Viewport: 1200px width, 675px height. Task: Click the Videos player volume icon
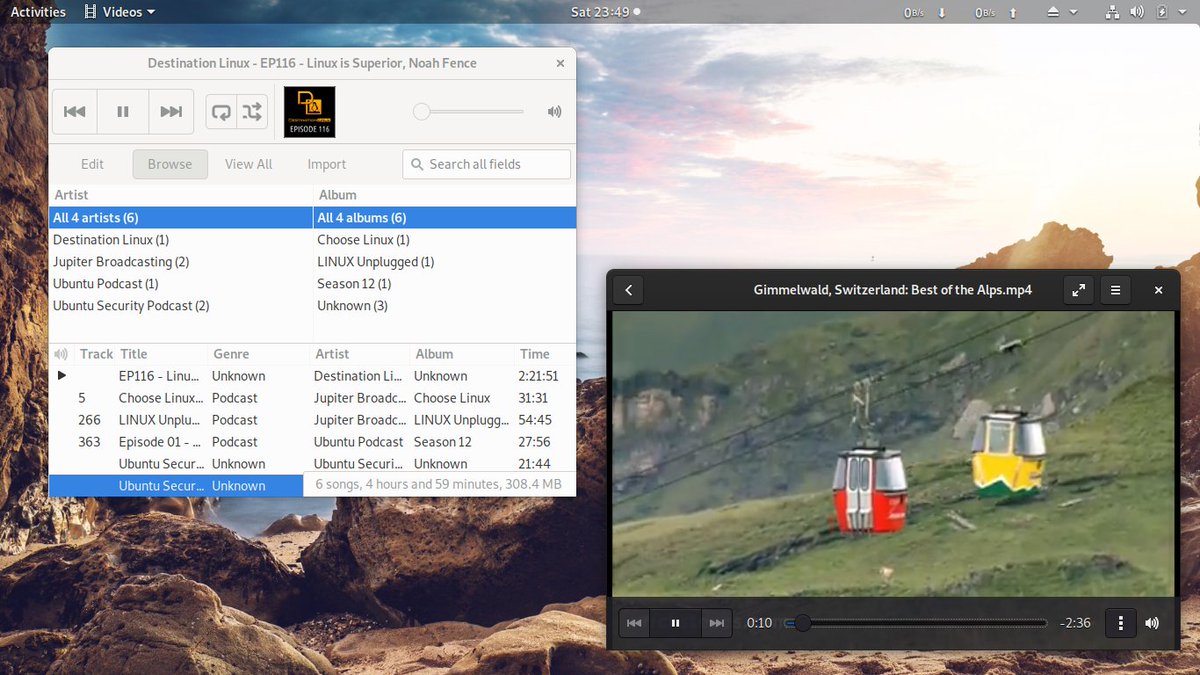click(1152, 623)
